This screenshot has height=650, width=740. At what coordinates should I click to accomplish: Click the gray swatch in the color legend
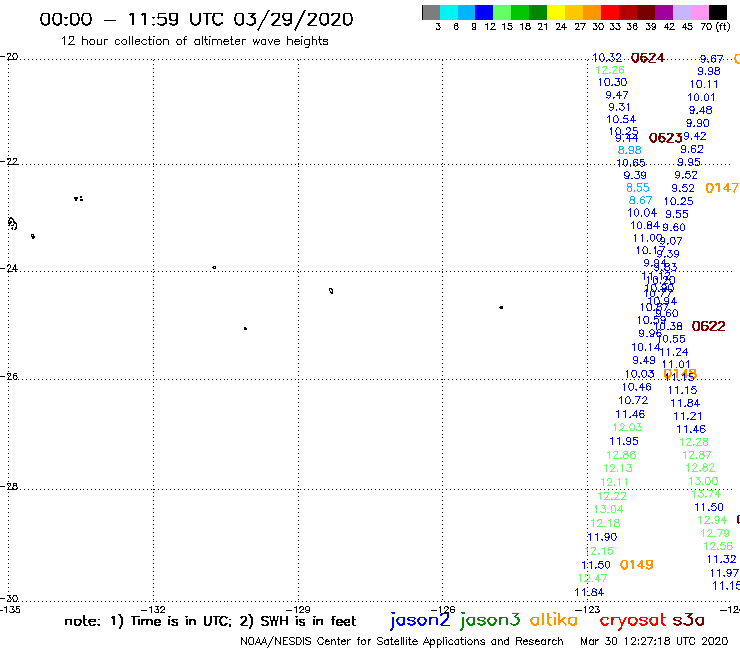tap(431, 13)
